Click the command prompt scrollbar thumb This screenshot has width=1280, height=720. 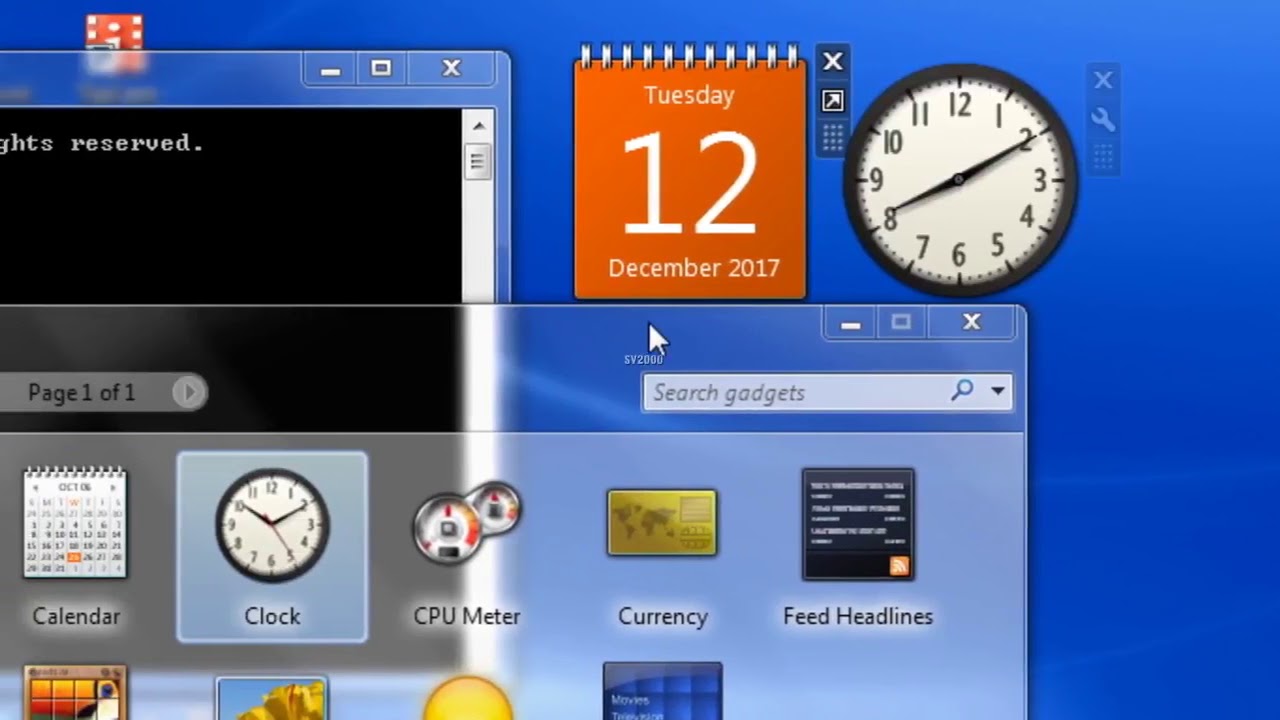(477, 161)
